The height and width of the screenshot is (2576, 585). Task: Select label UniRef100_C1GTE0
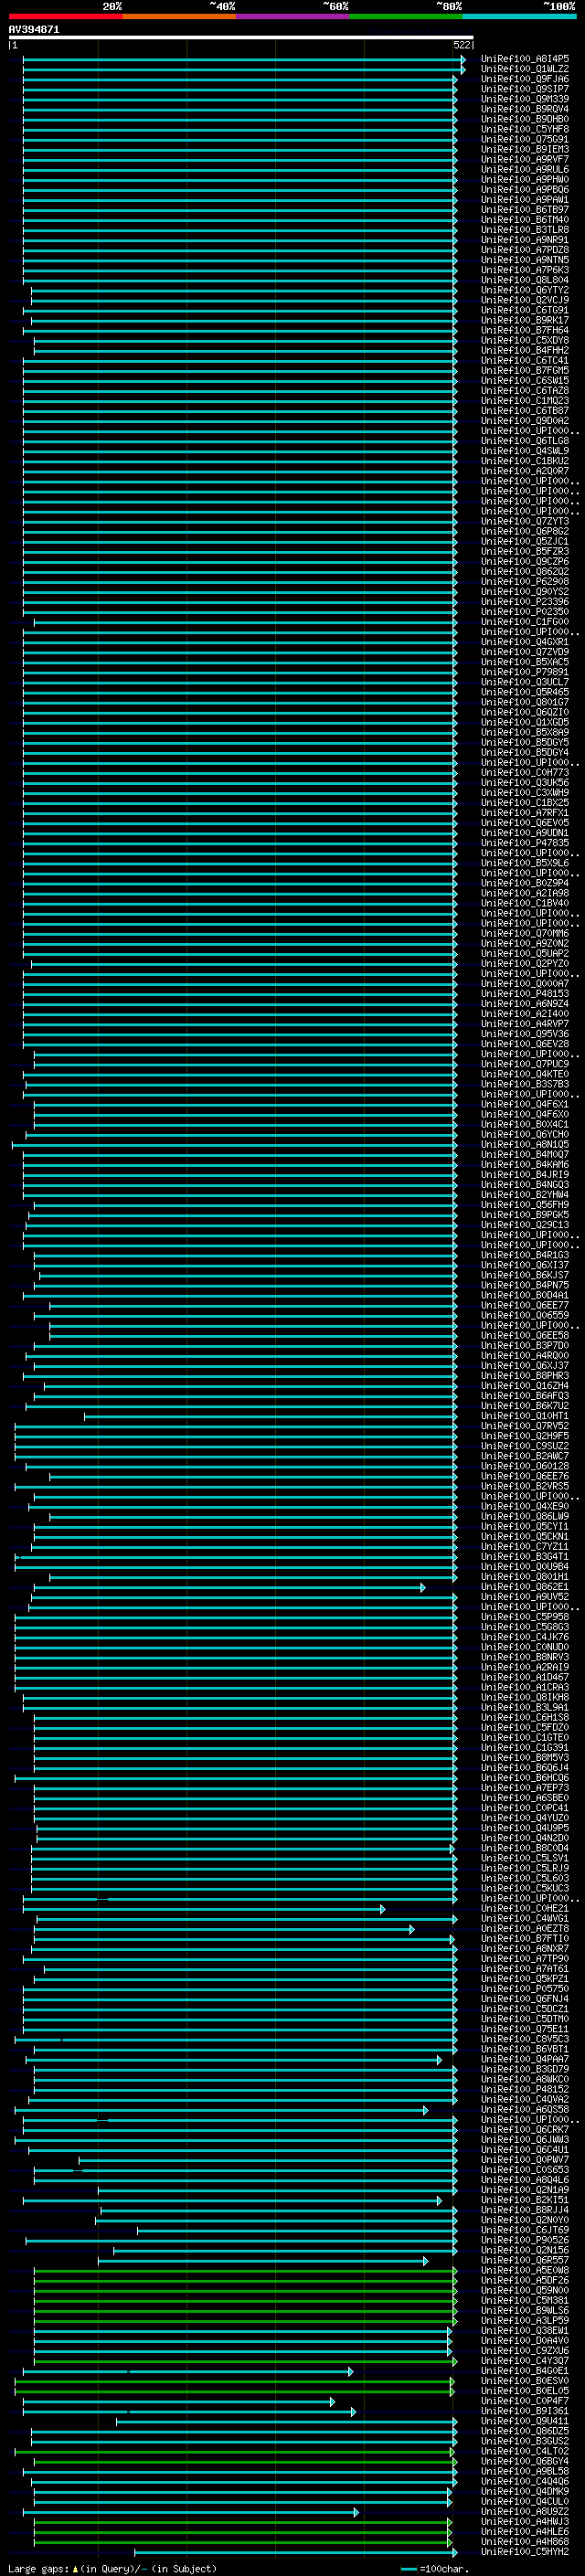525,1737
